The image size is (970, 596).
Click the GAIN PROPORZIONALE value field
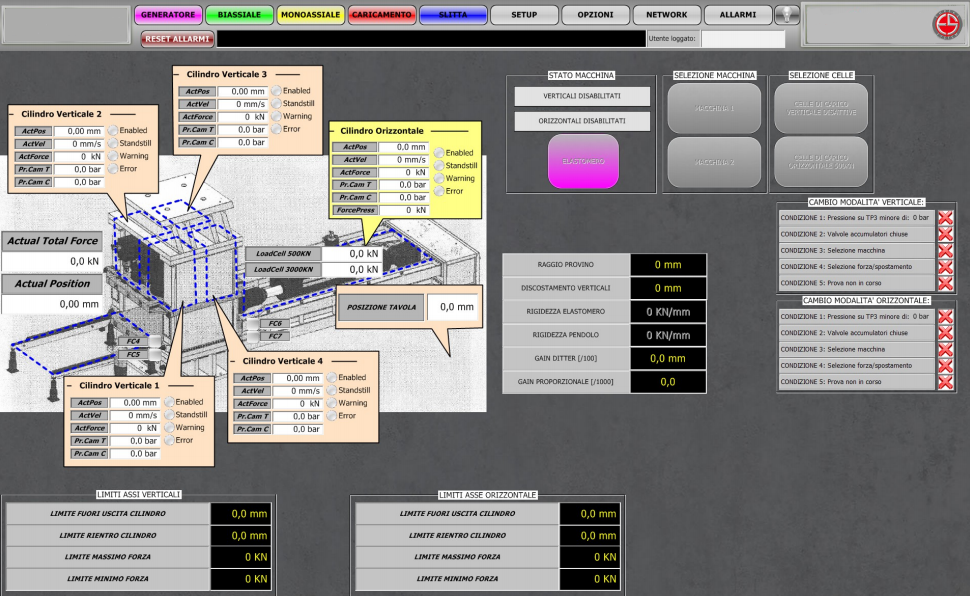(668, 381)
